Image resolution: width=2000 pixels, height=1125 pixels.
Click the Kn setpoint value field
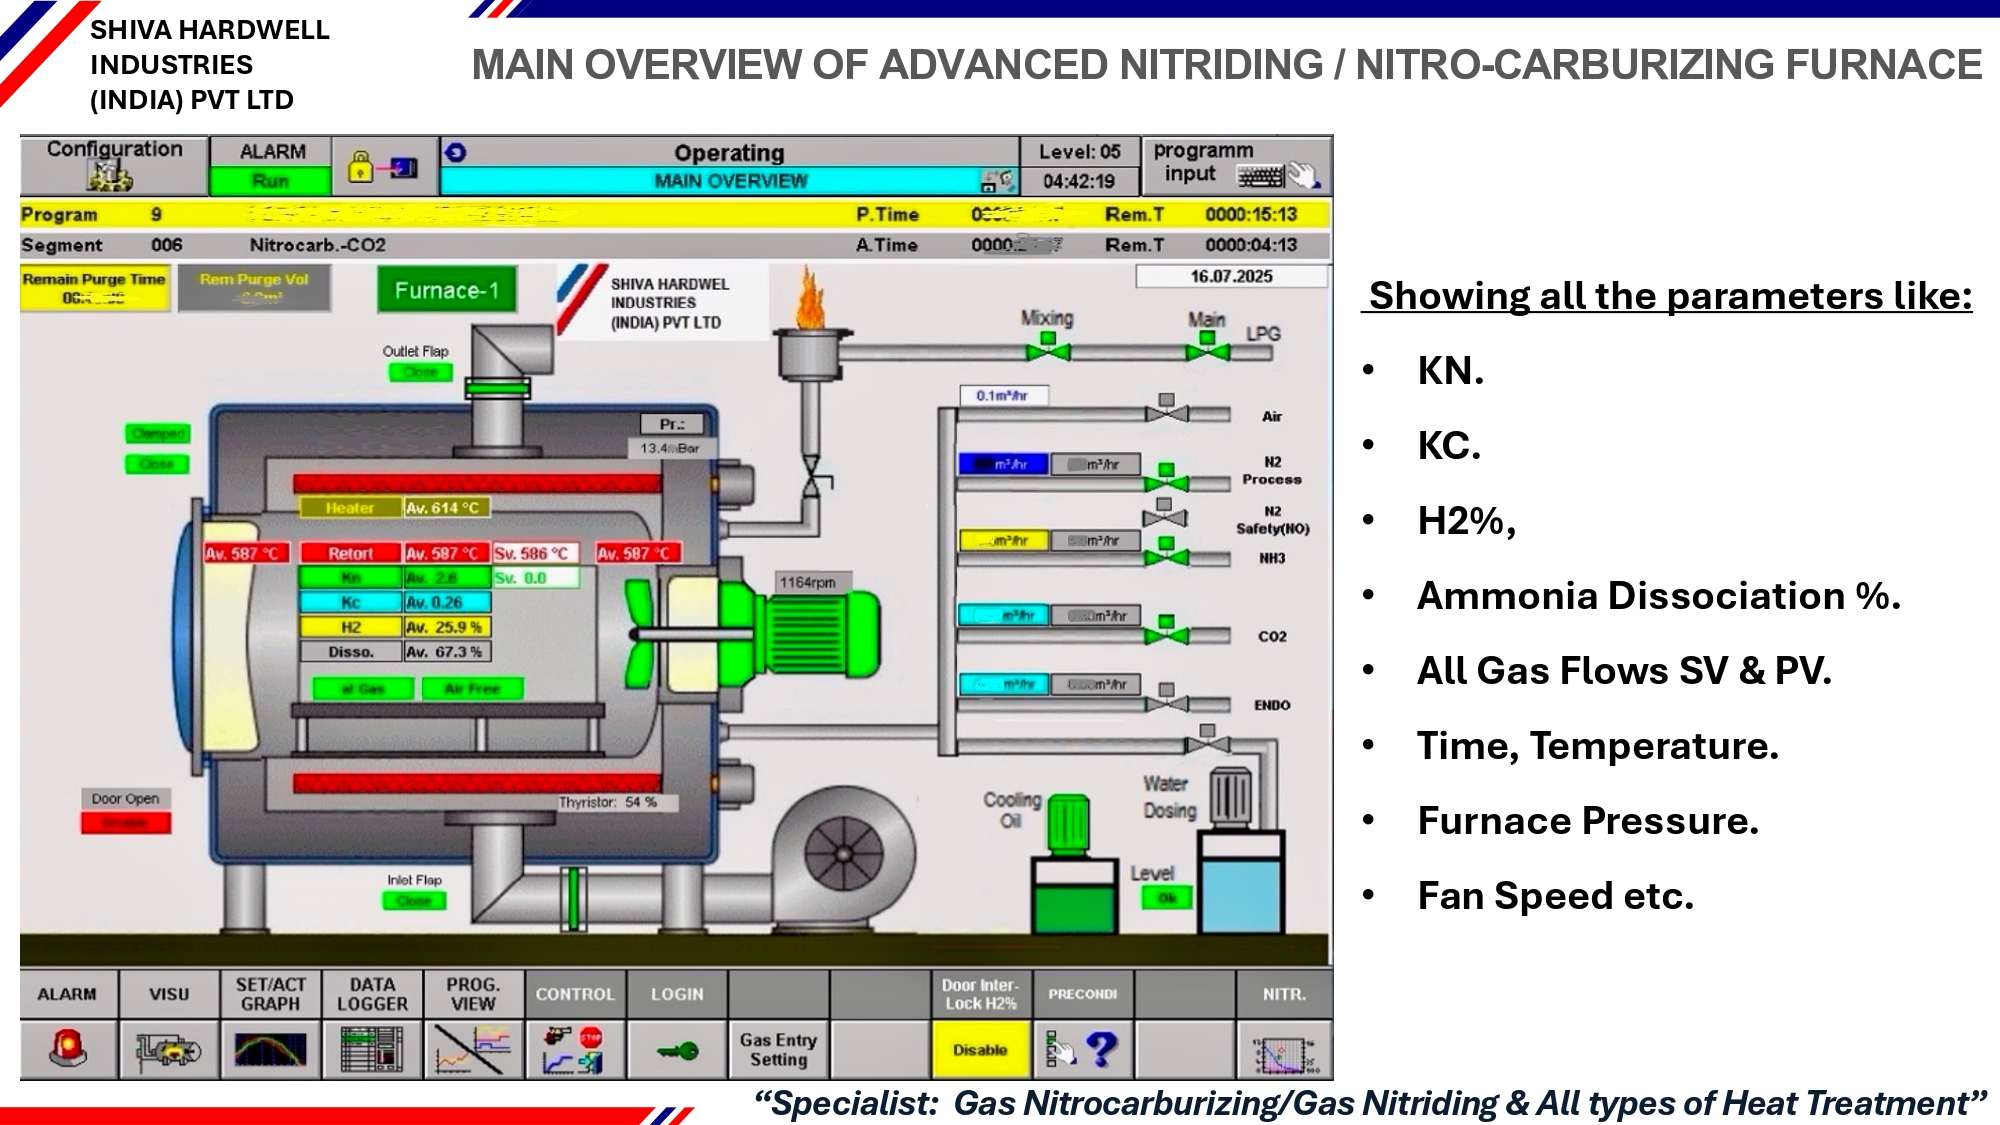(535, 578)
